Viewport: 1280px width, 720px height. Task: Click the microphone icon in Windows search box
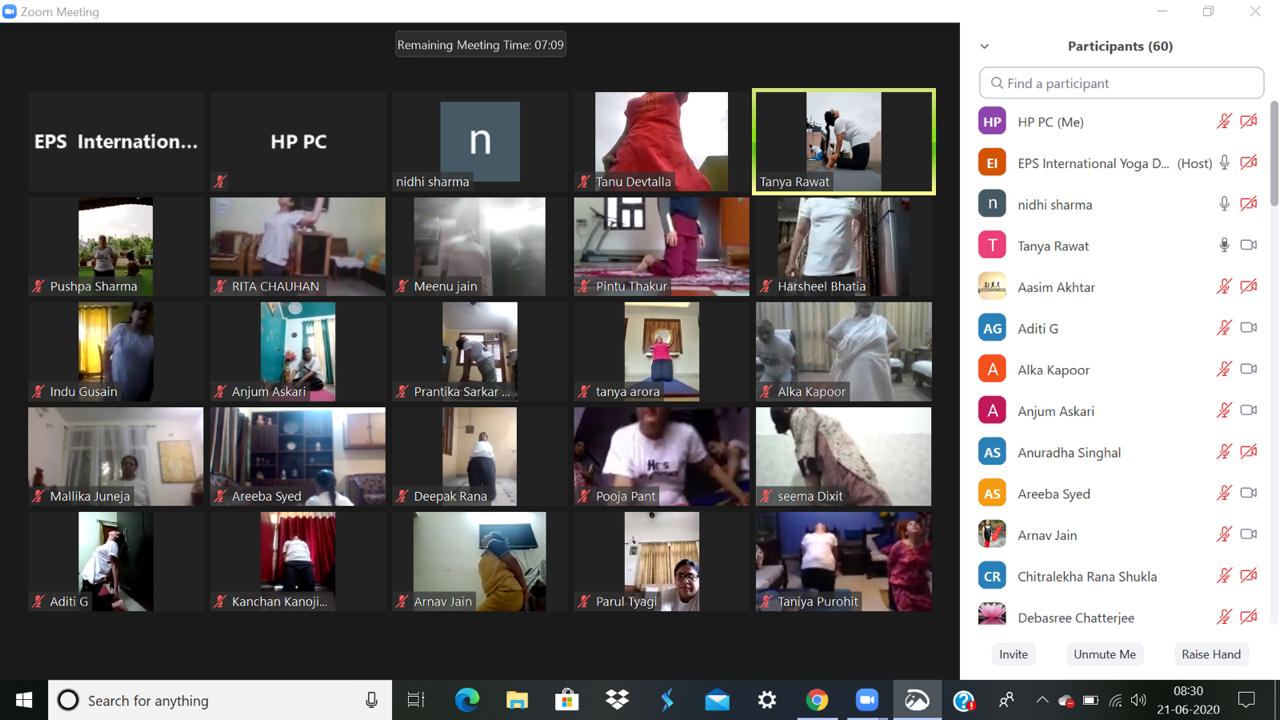371,700
